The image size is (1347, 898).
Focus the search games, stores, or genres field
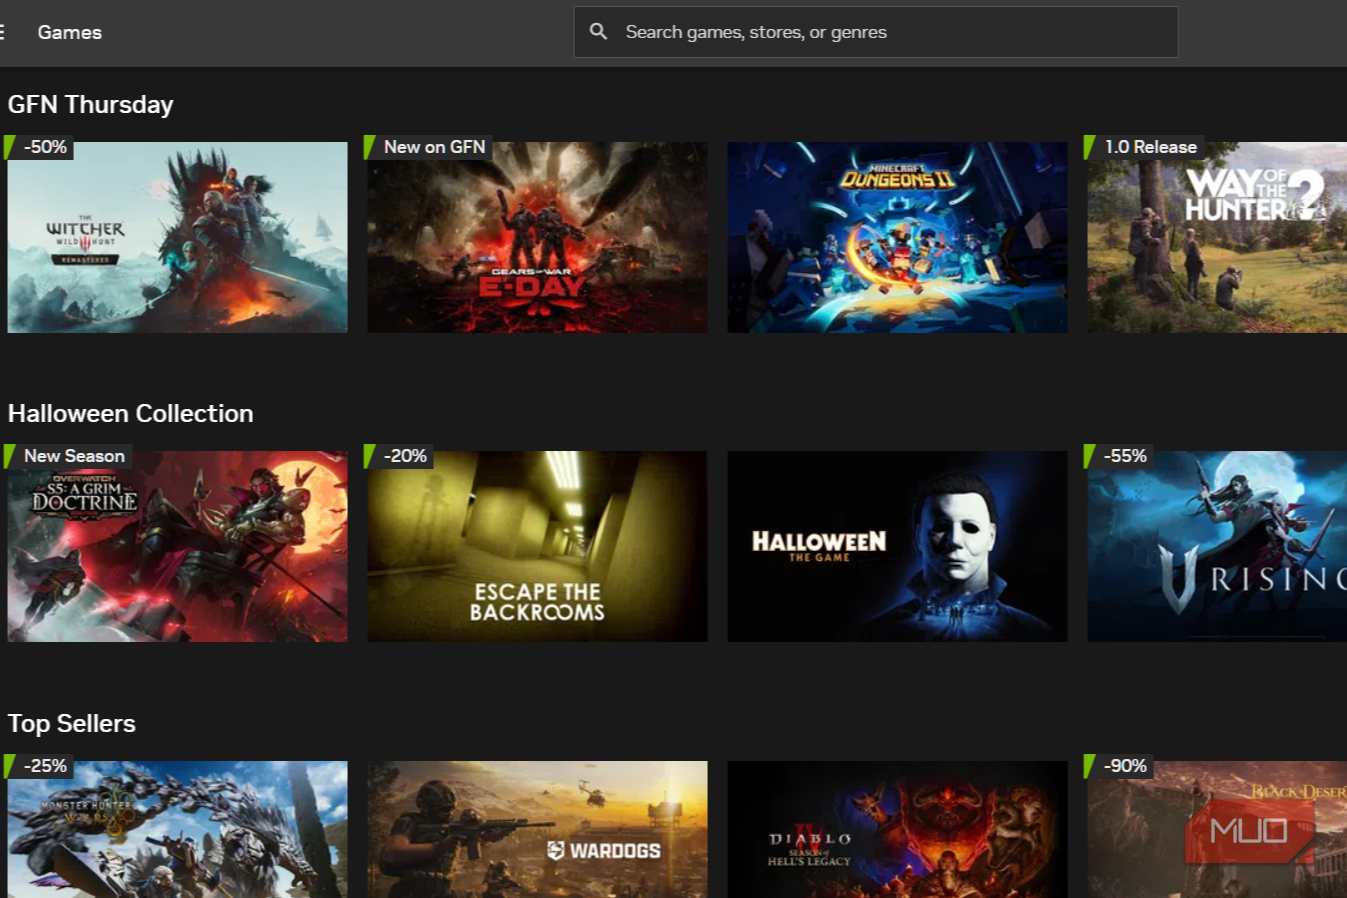[875, 32]
